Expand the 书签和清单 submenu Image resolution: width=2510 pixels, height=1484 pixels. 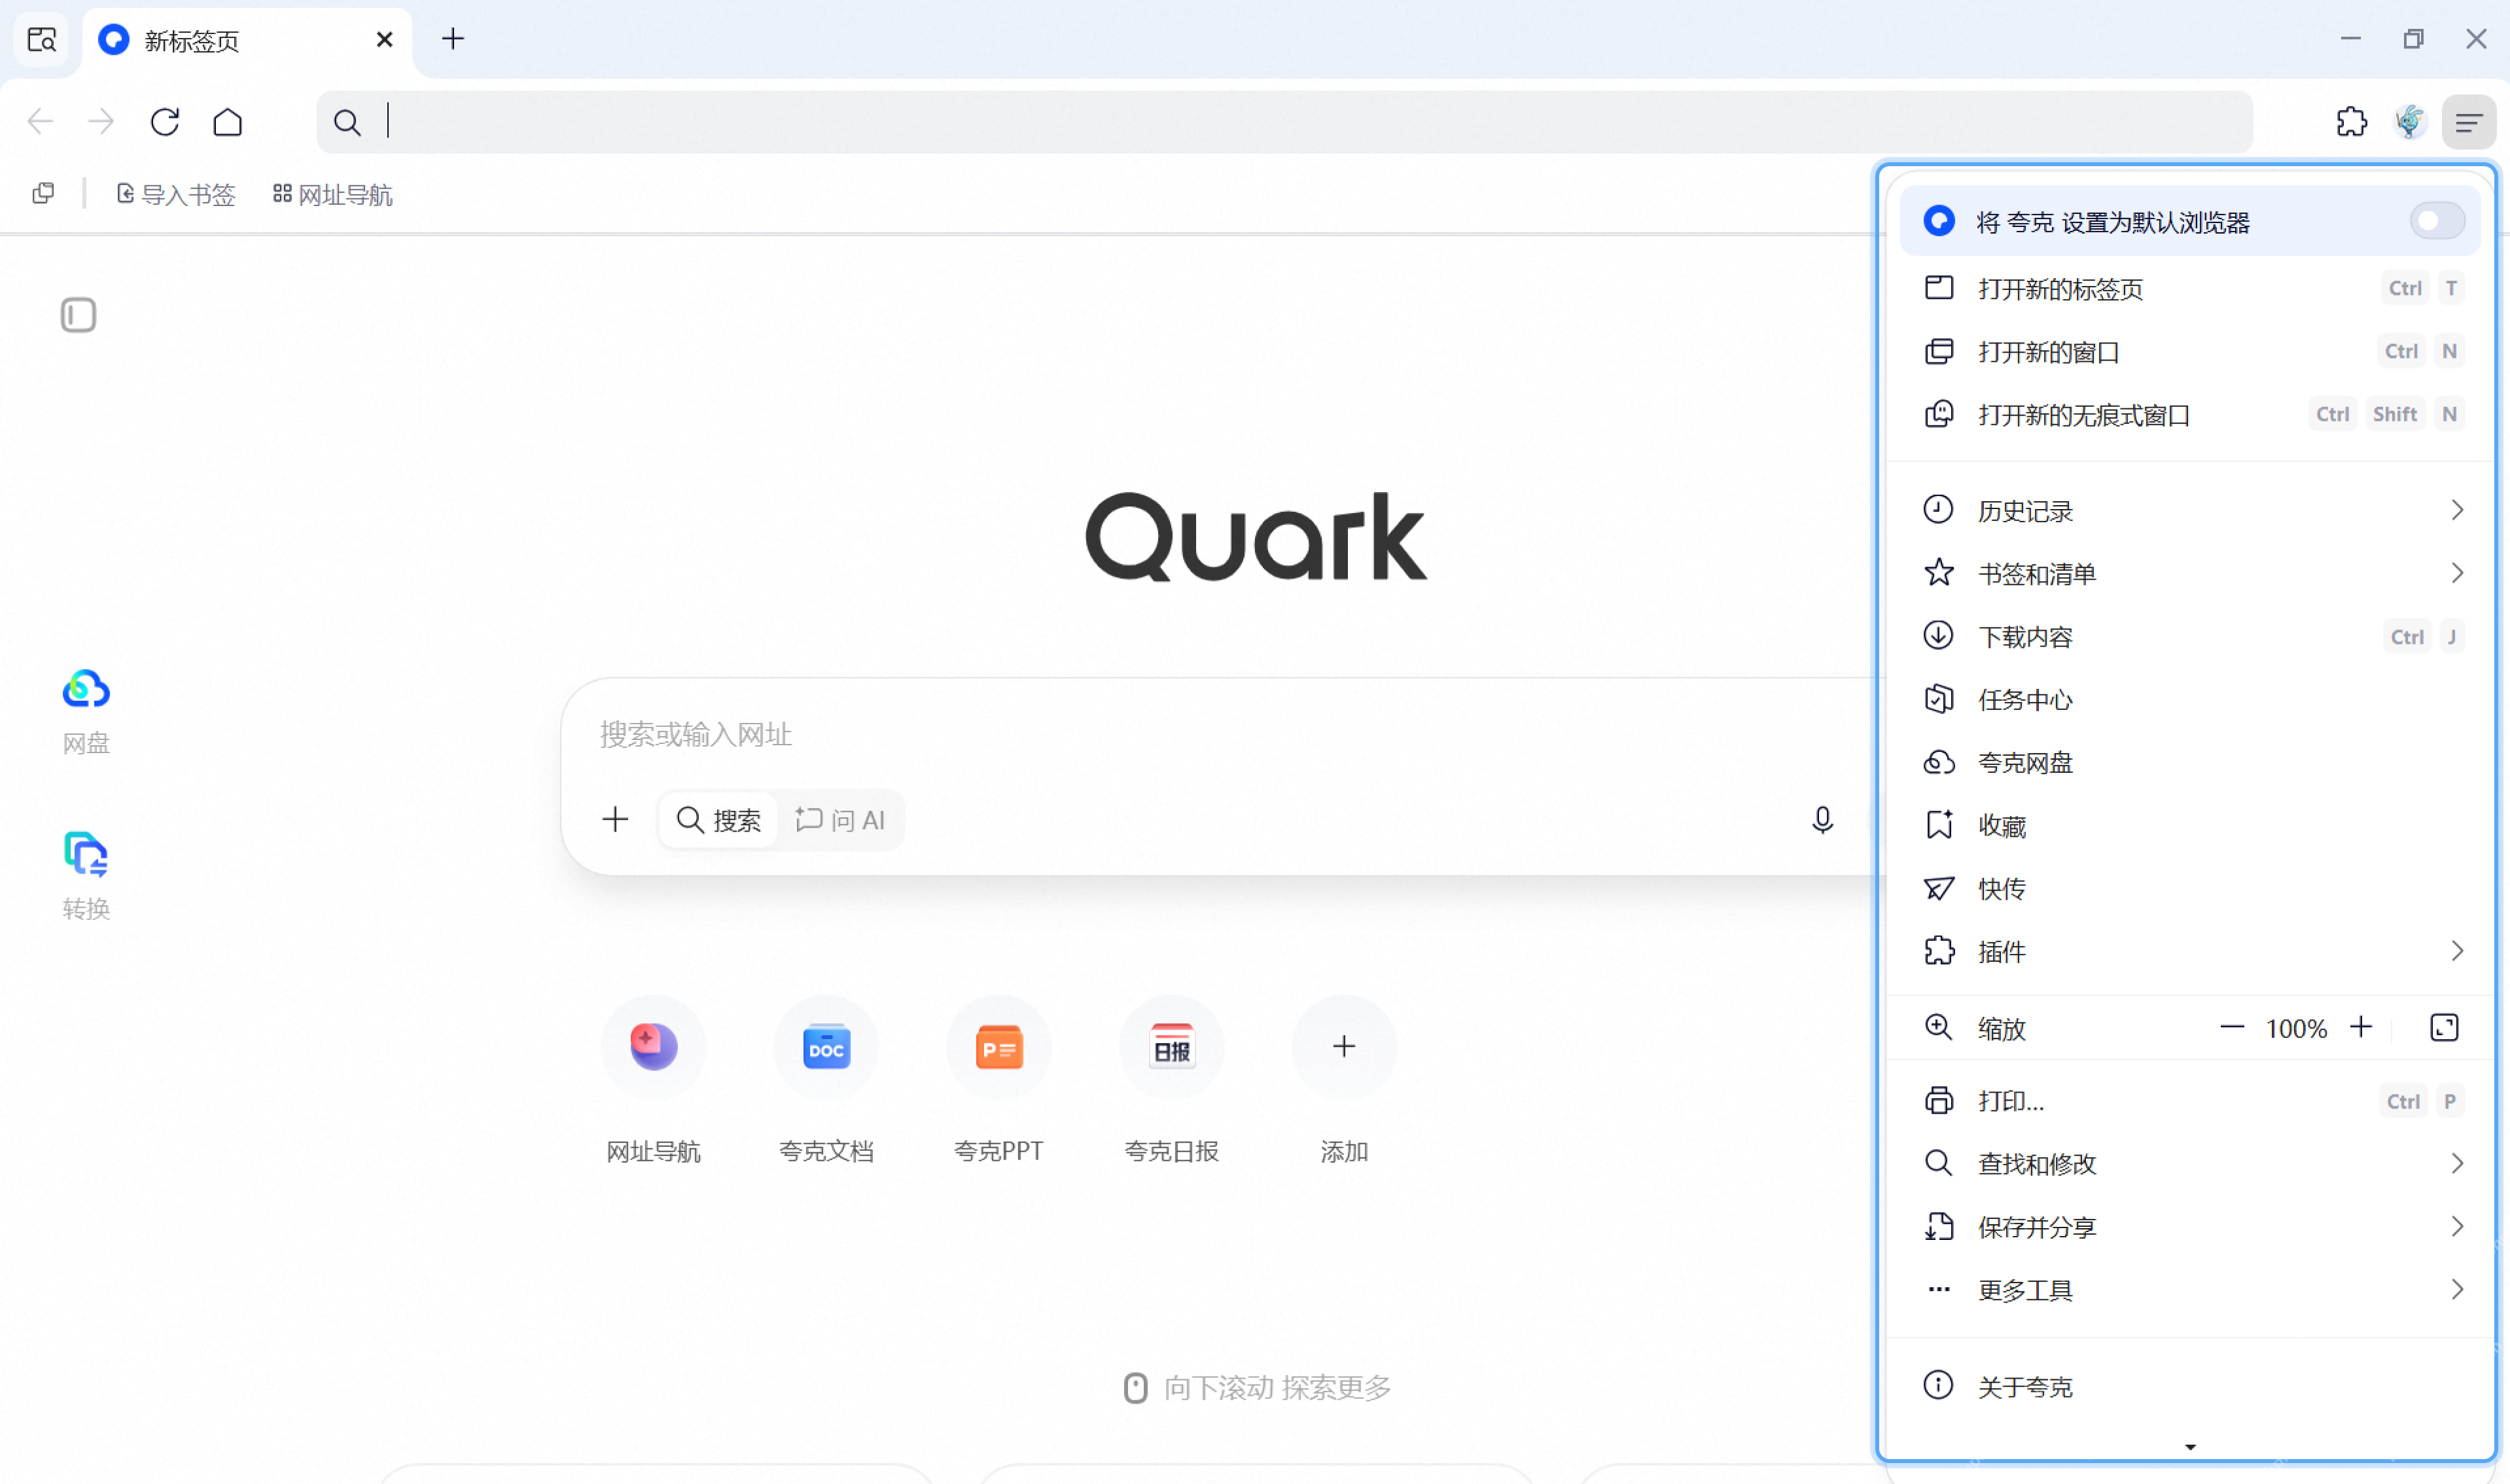pyautogui.click(x=2190, y=574)
